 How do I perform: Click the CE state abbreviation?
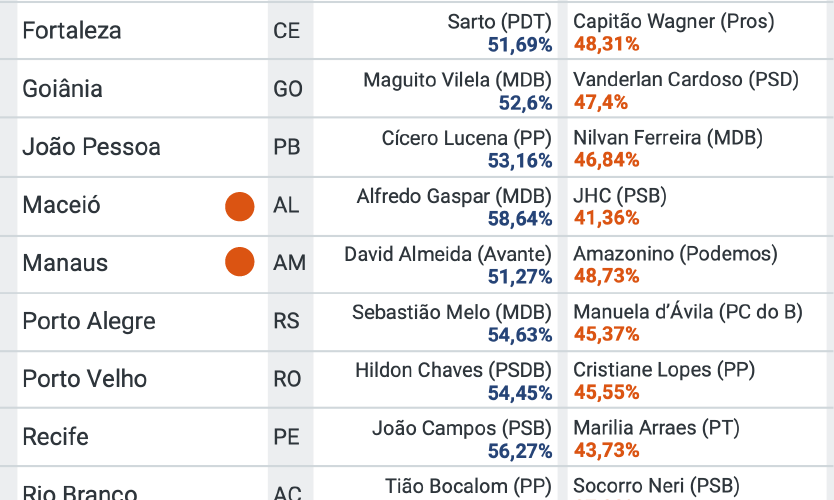click(x=286, y=31)
